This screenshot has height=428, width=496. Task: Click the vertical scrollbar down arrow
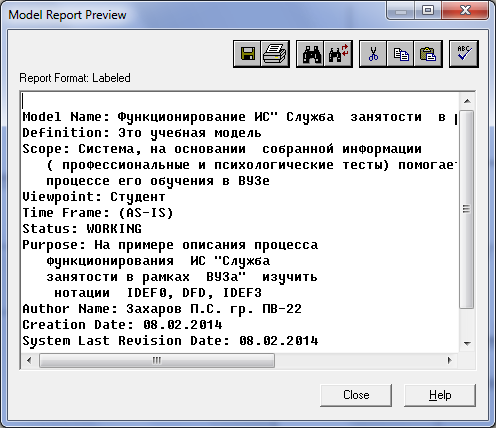pos(467,343)
